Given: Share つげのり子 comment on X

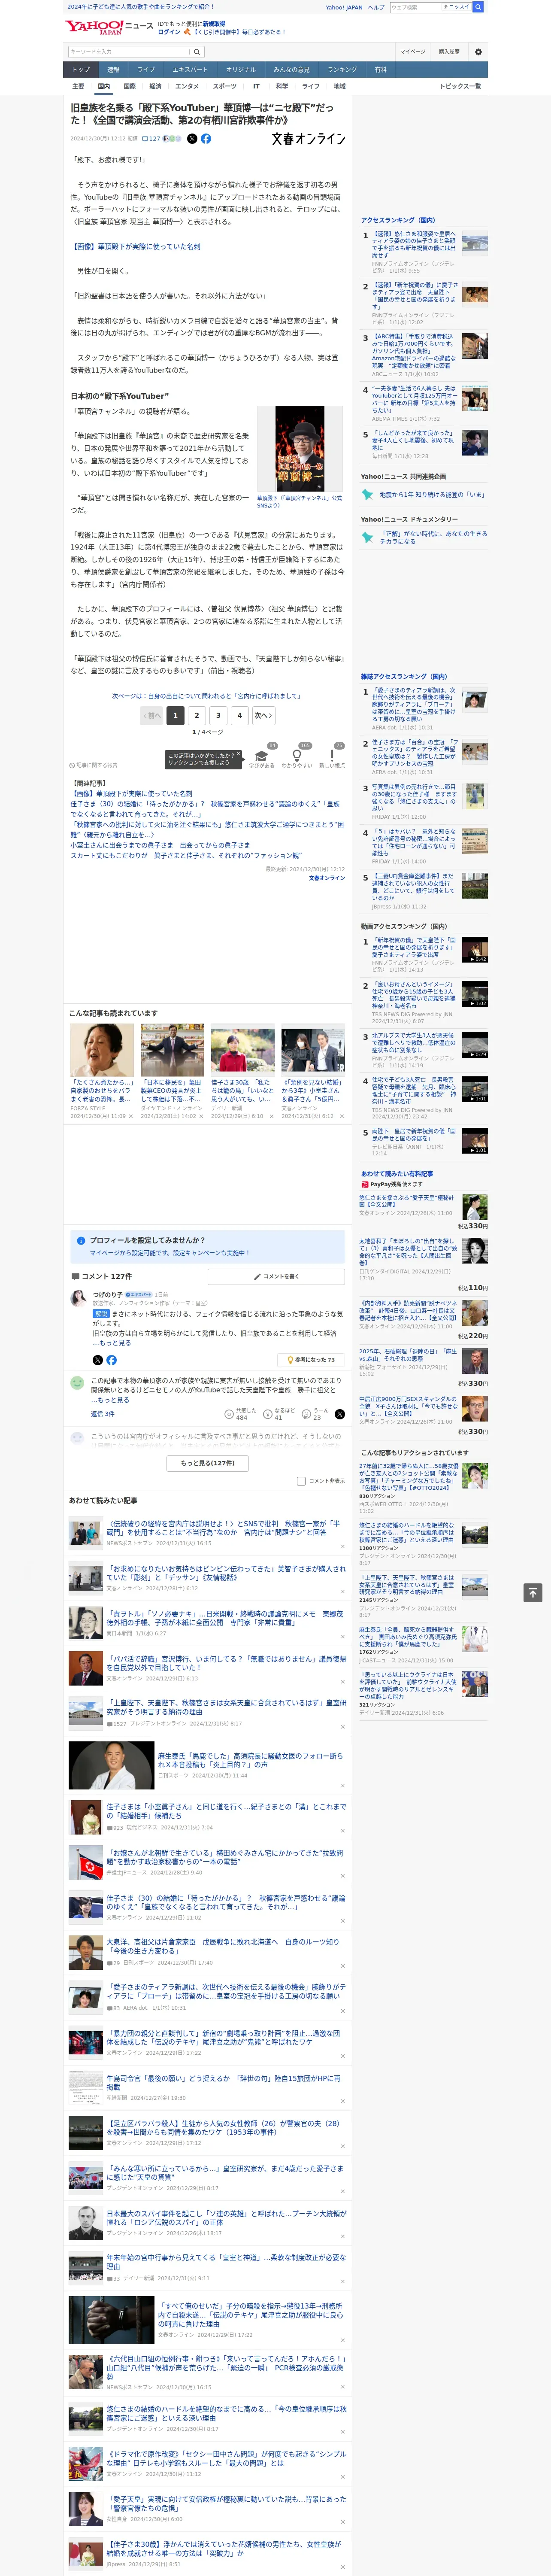Looking at the screenshot, I should [97, 1360].
